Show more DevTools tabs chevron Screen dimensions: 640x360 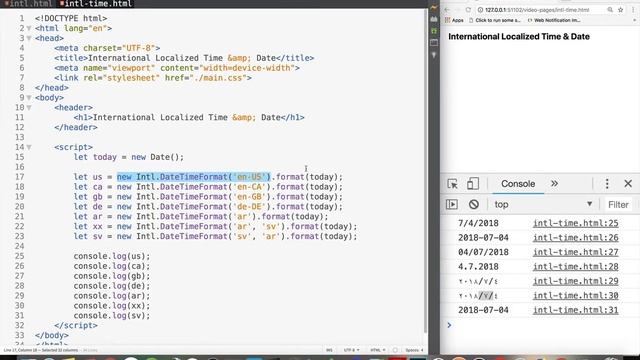point(554,184)
